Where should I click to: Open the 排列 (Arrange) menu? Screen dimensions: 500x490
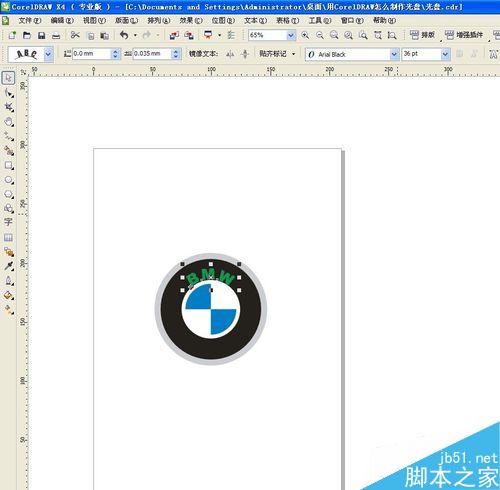(158, 21)
